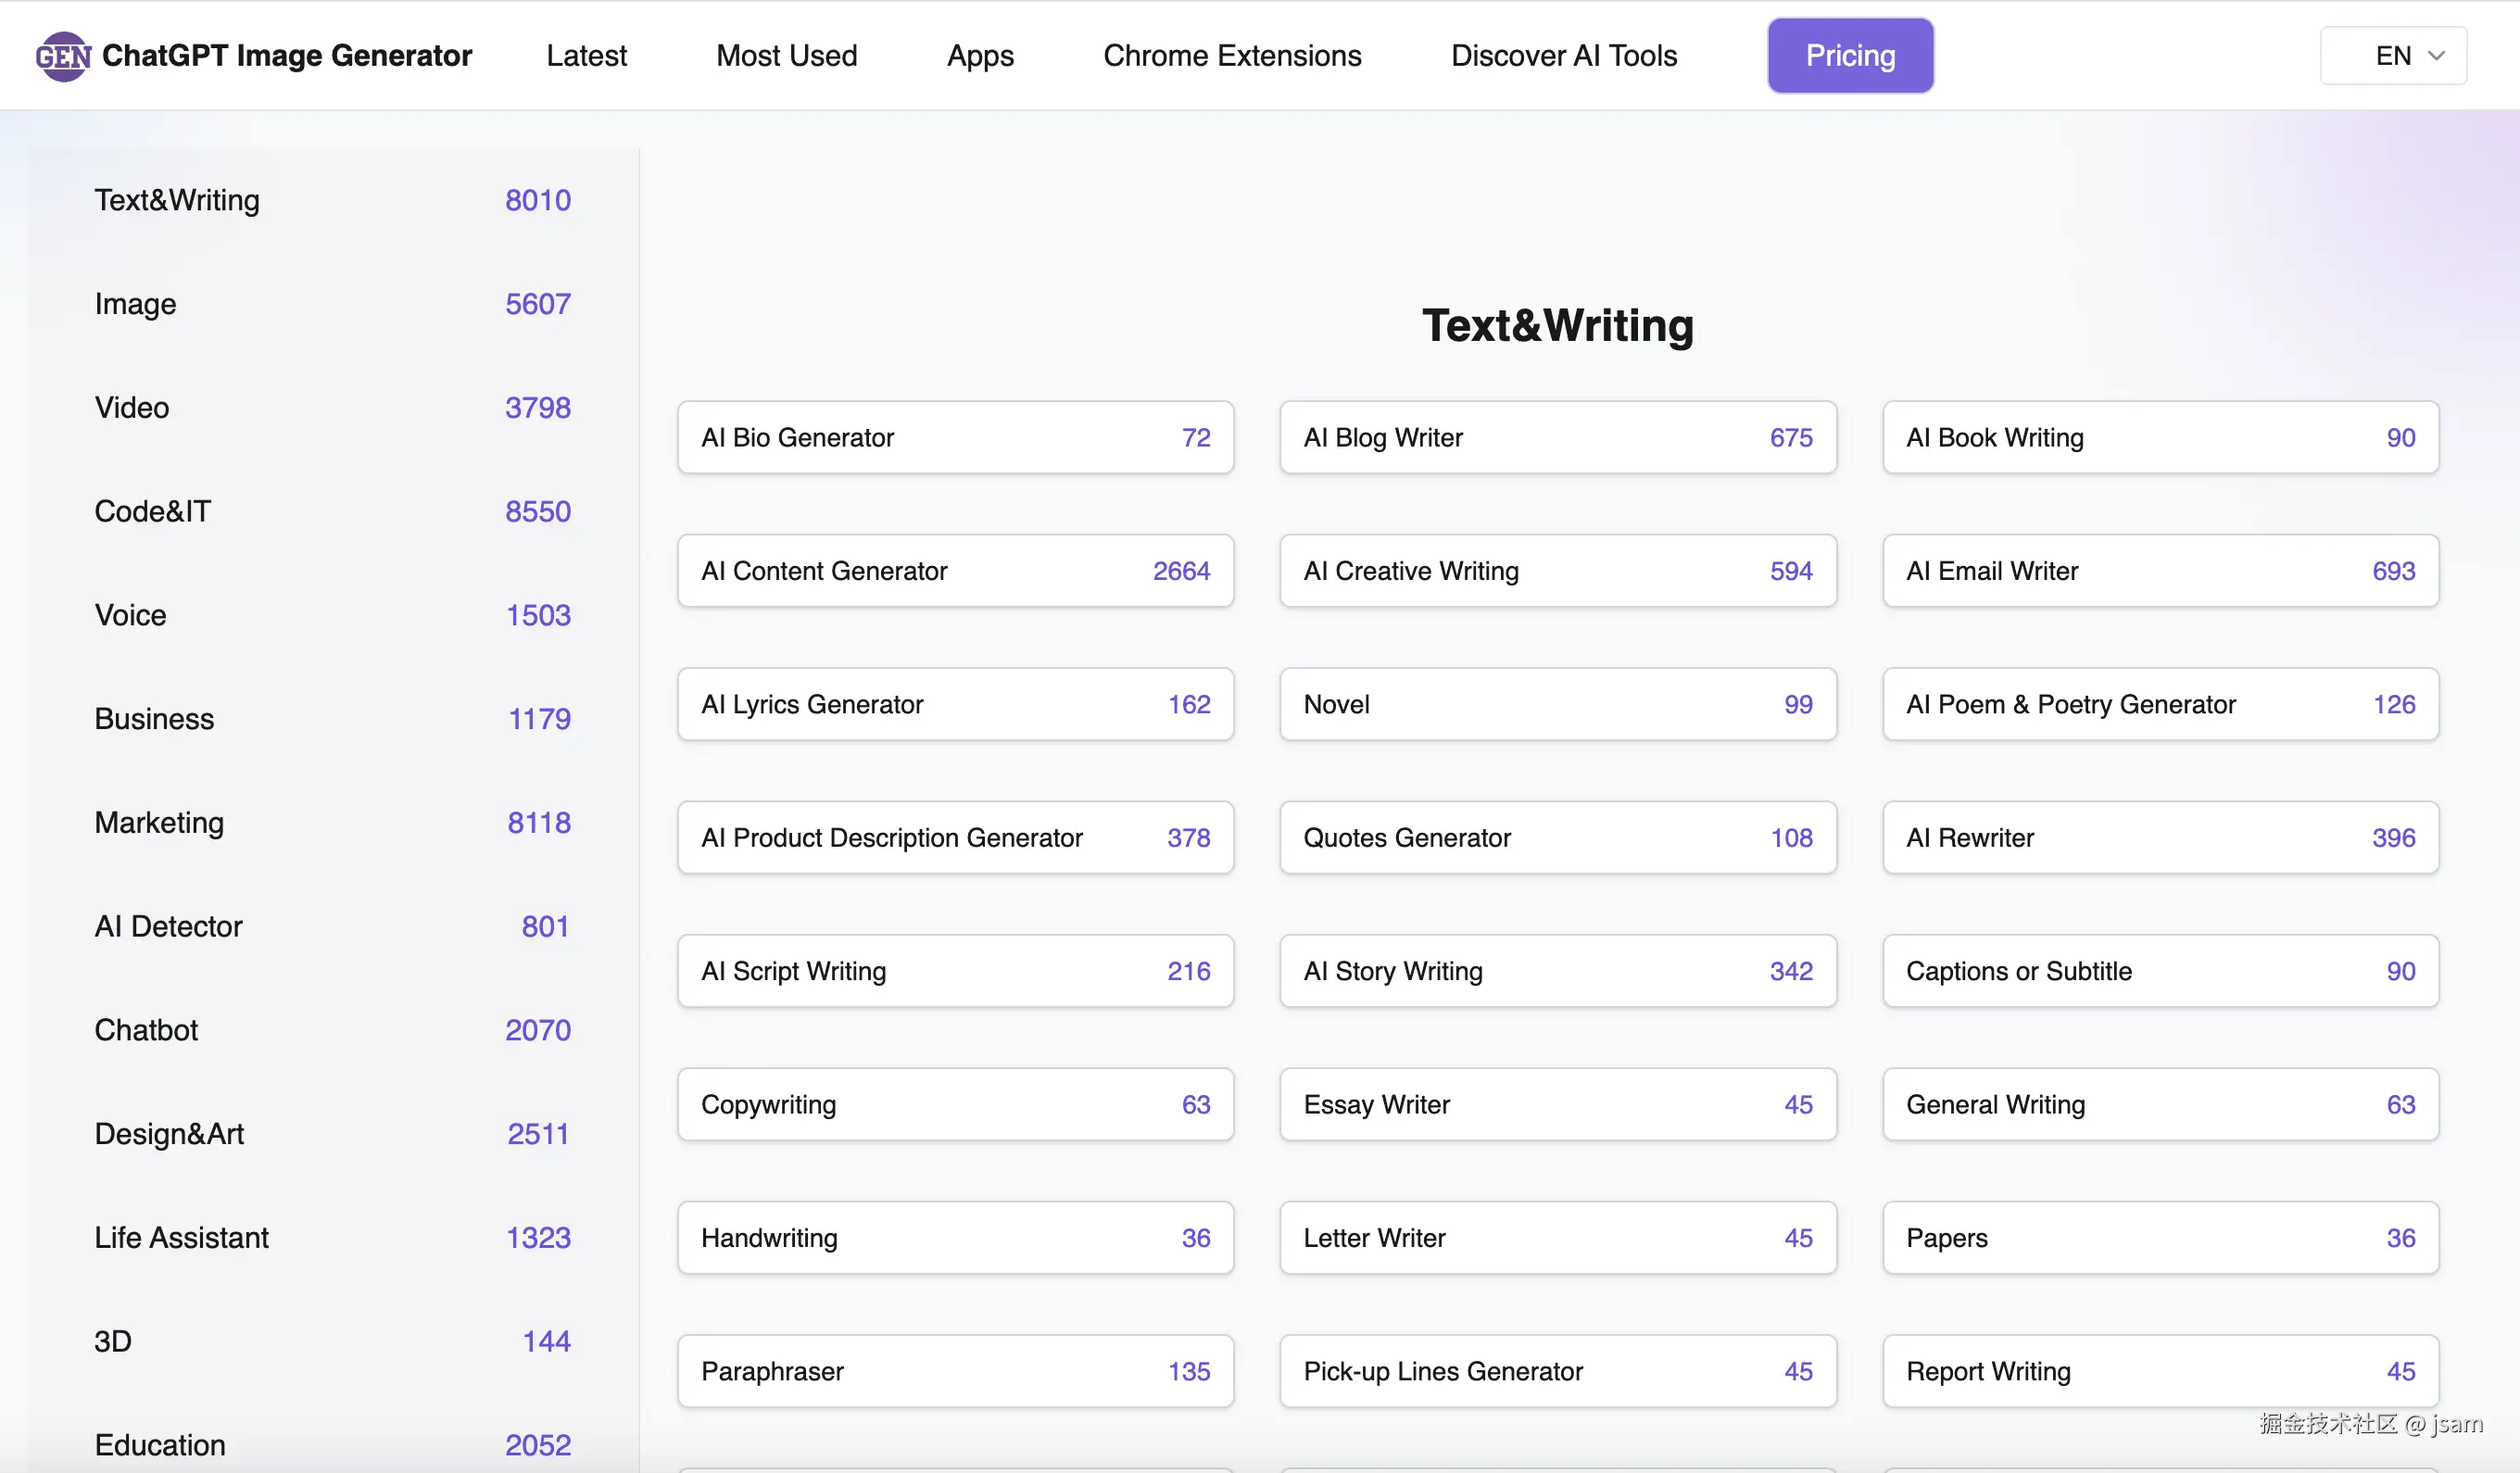The image size is (2520, 1473).
Task: Select the Paraphraser card
Action: click(954, 1371)
